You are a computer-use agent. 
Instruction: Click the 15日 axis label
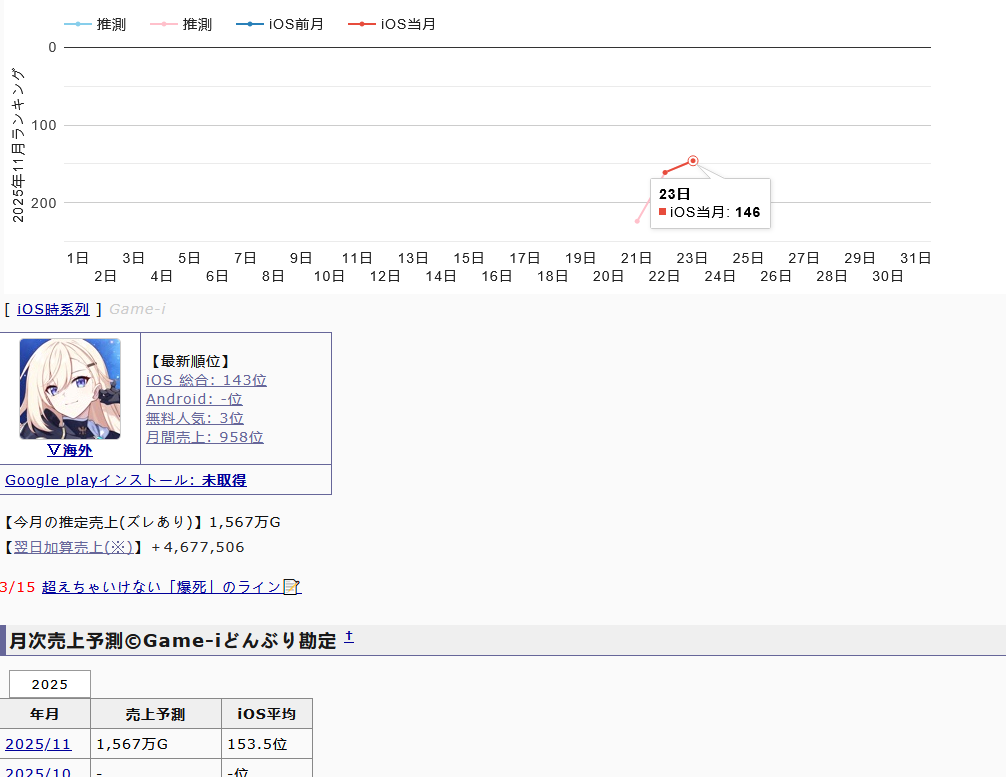(x=468, y=258)
